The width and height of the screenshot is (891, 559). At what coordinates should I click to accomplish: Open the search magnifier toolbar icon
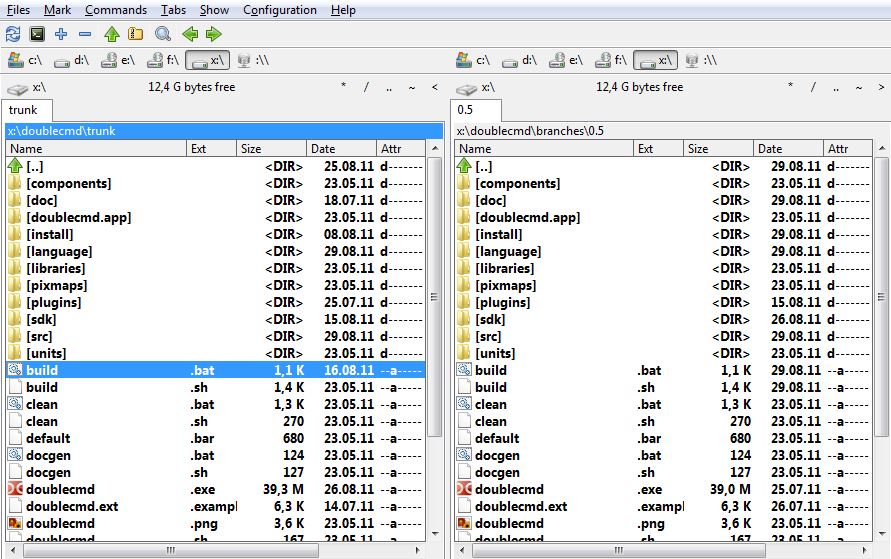(x=163, y=35)
